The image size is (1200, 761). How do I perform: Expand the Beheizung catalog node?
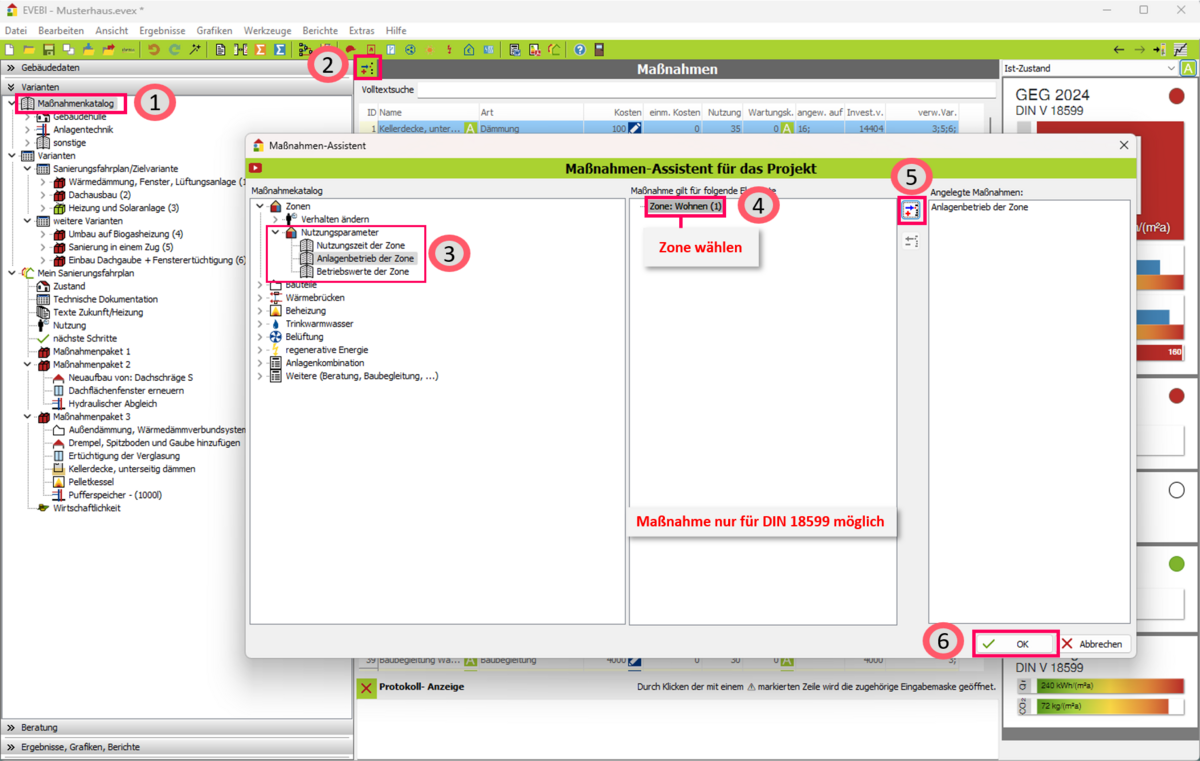coord(260,311)
